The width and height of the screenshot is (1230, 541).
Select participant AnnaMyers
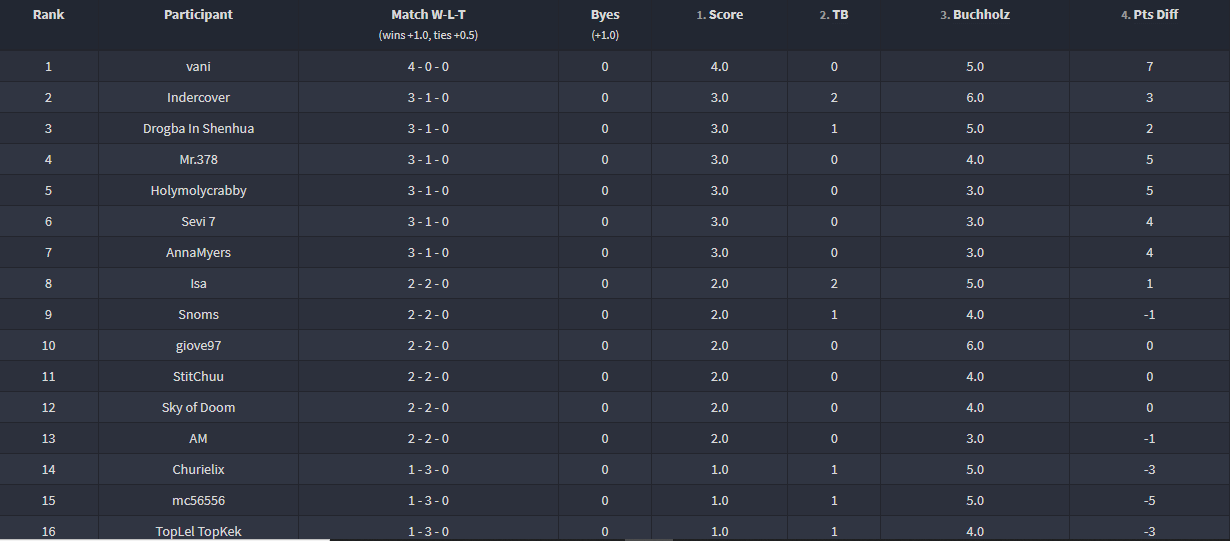[x=198, y=253]
